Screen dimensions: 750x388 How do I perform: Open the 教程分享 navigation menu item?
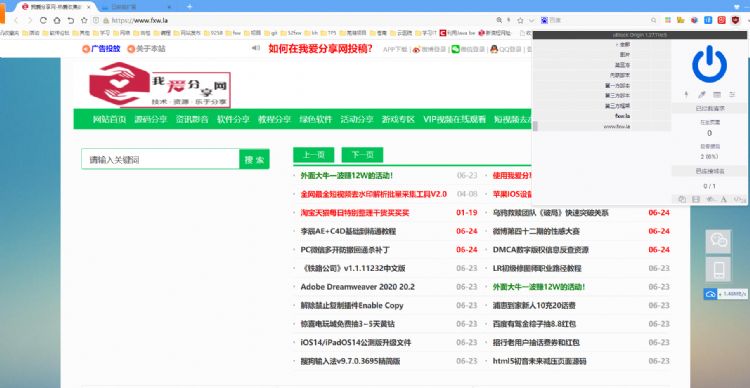275,120
